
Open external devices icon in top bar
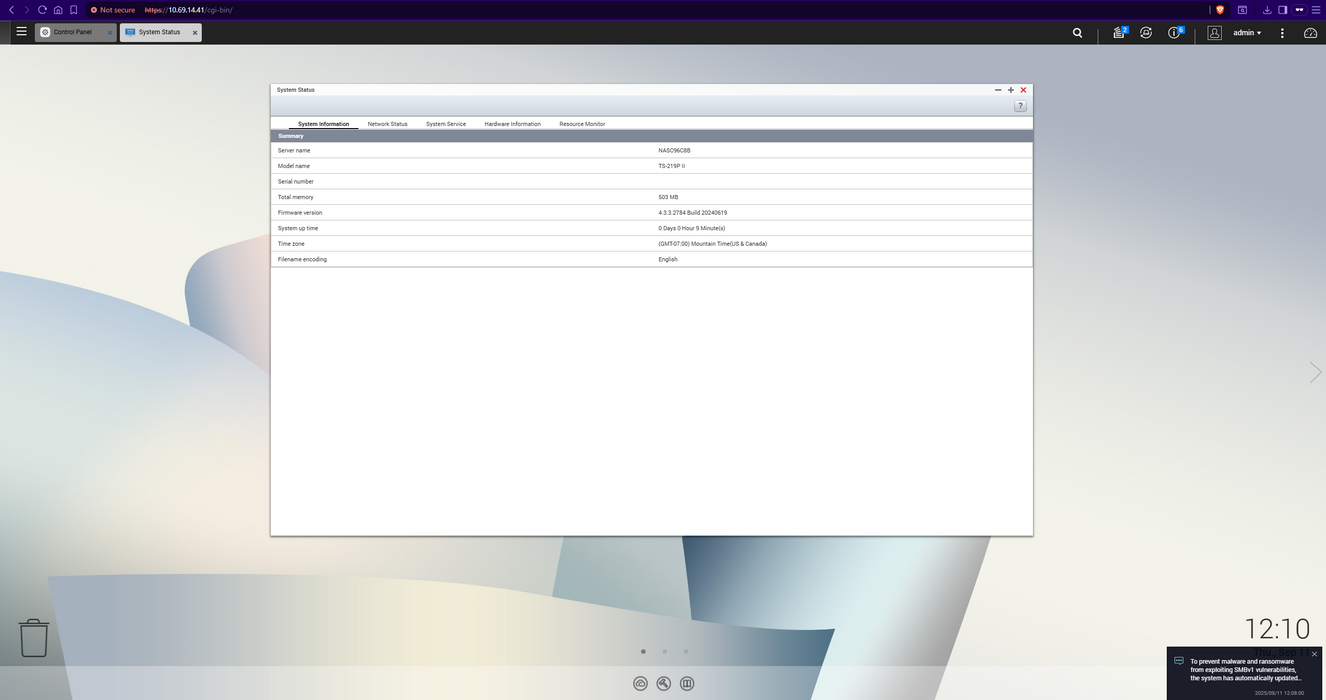[x=1146, y=33]
